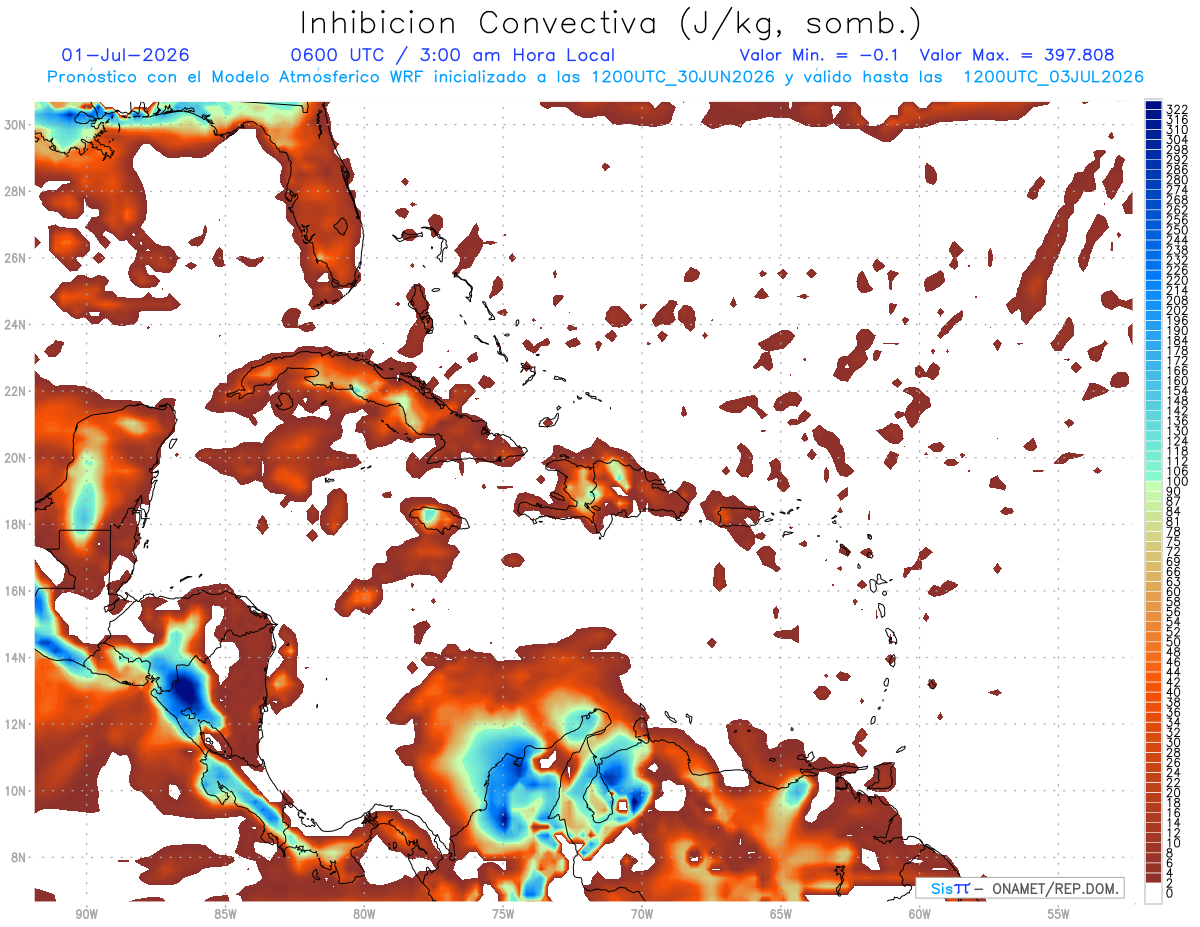Click the "70W" longitude label
Image resolution: width=1200 pixels, height=927 pixels.
point(642,914)
